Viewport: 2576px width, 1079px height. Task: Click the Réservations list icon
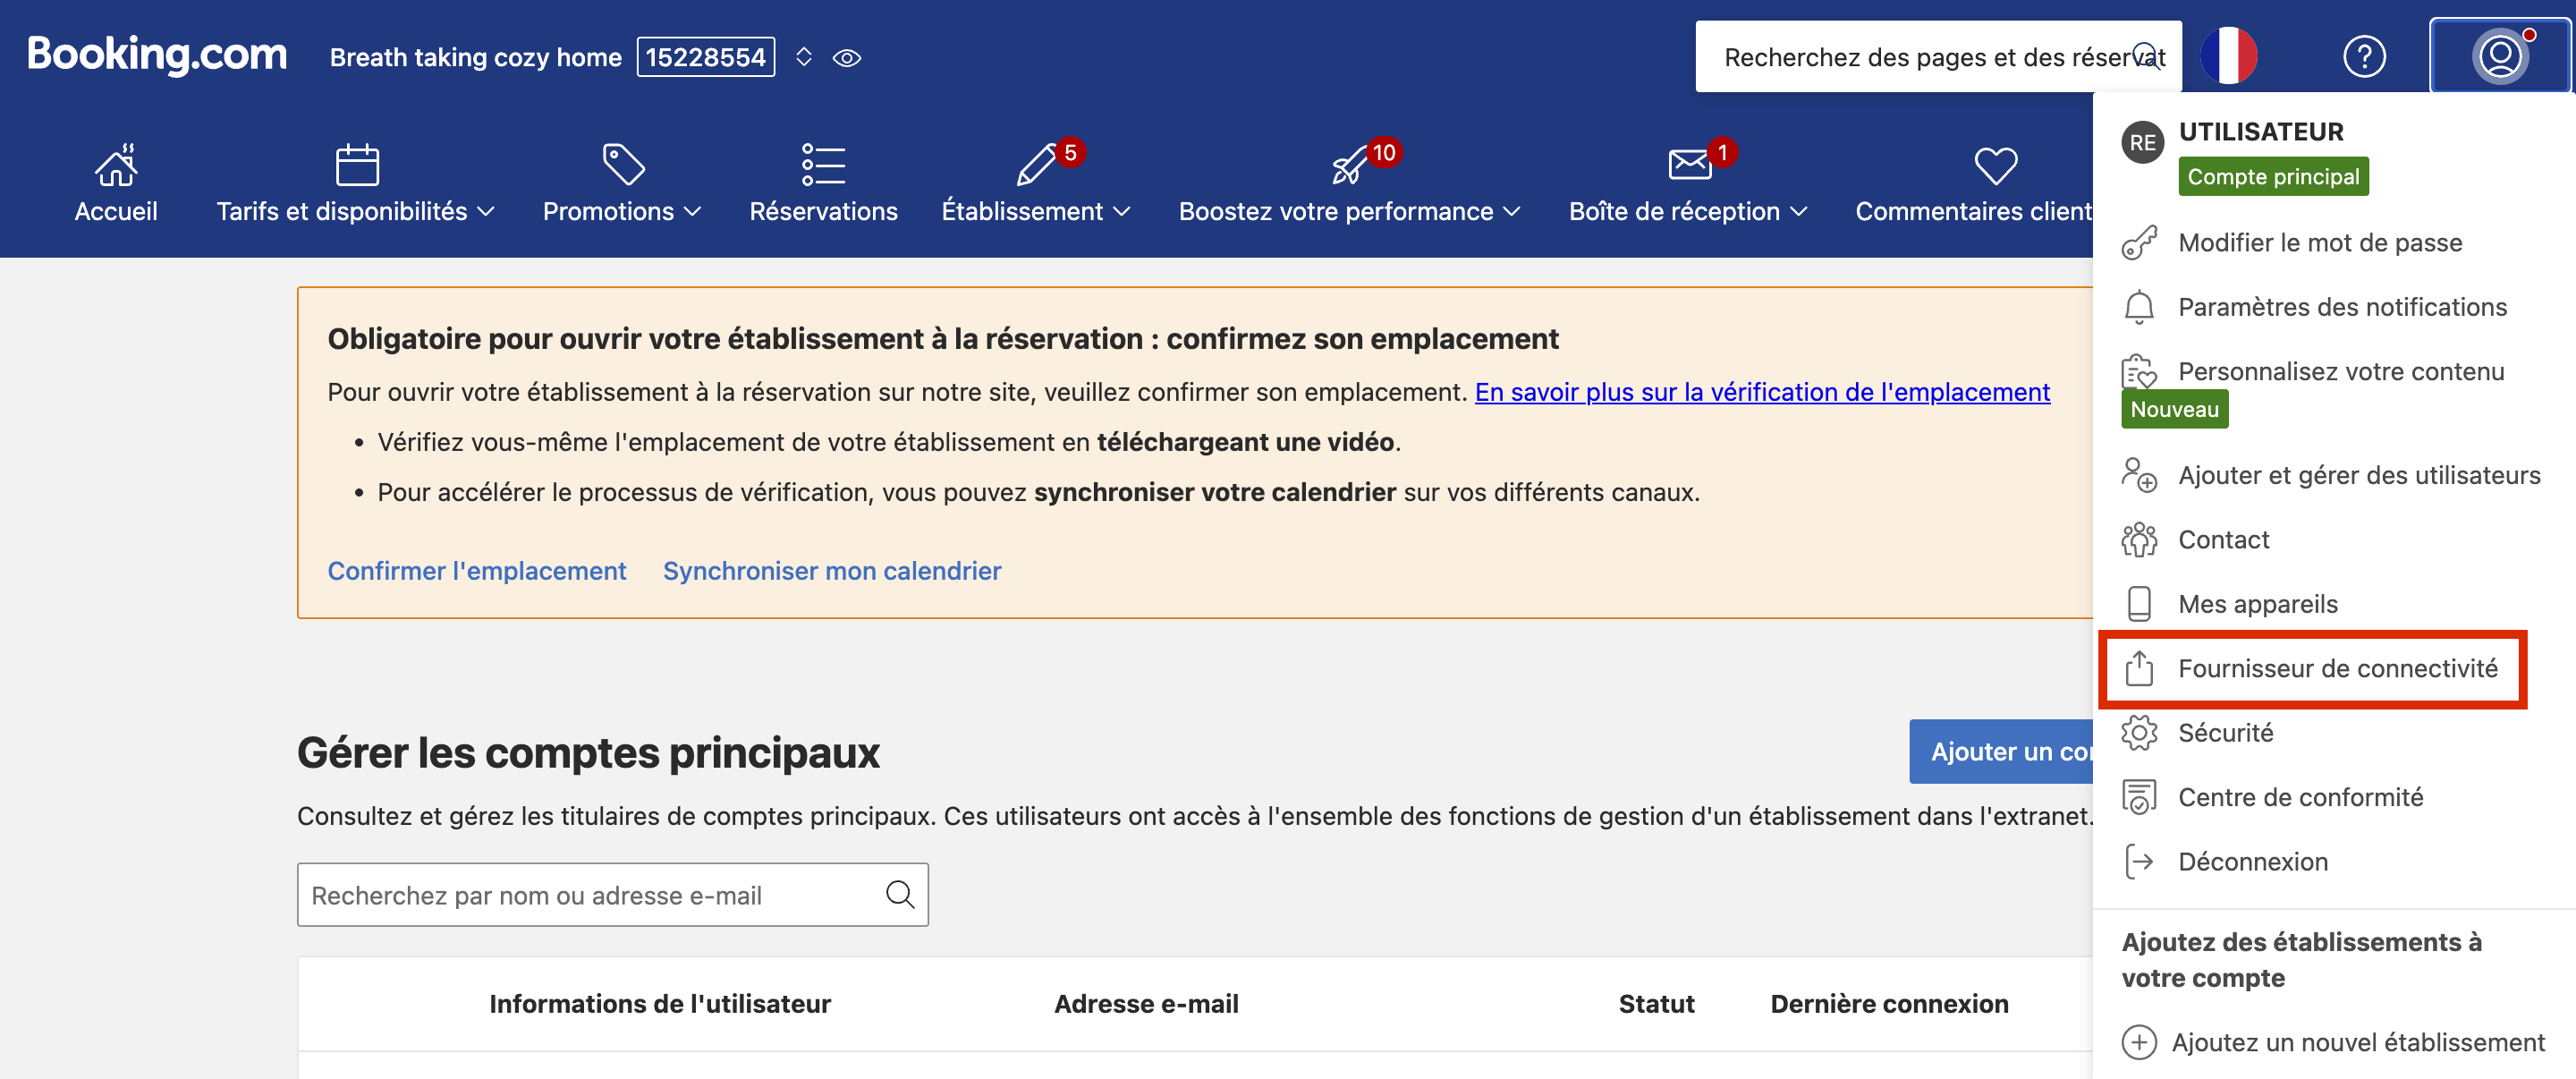click(x=822, y=165)
